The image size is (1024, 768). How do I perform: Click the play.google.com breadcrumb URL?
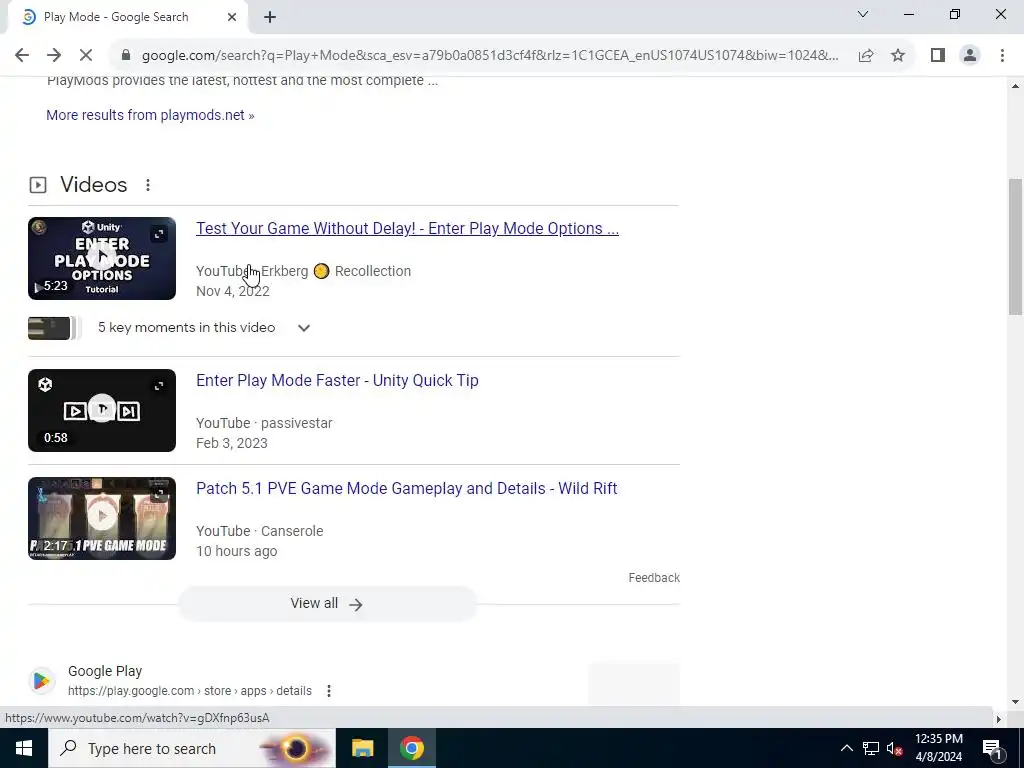[x=189, y=691]
